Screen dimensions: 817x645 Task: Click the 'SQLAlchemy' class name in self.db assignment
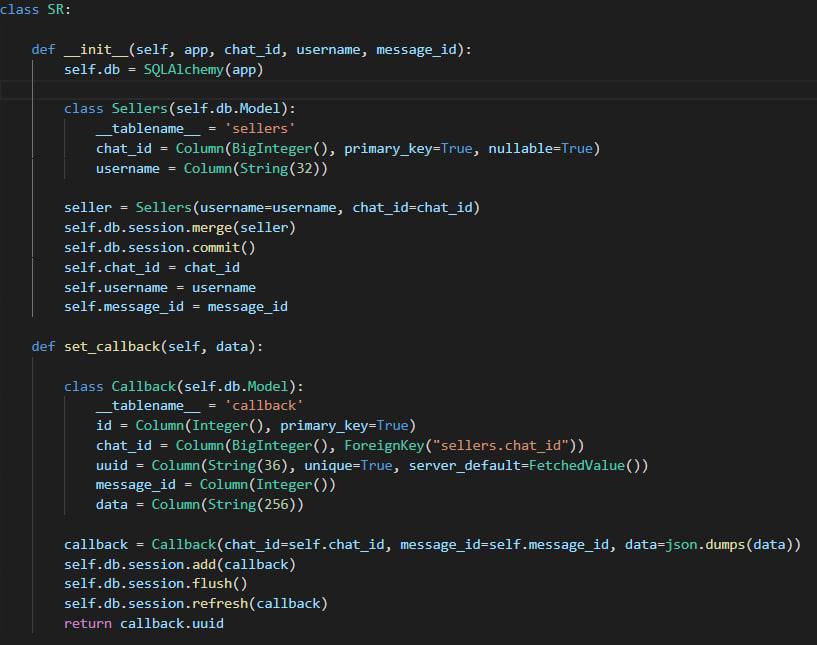[184, 69]
